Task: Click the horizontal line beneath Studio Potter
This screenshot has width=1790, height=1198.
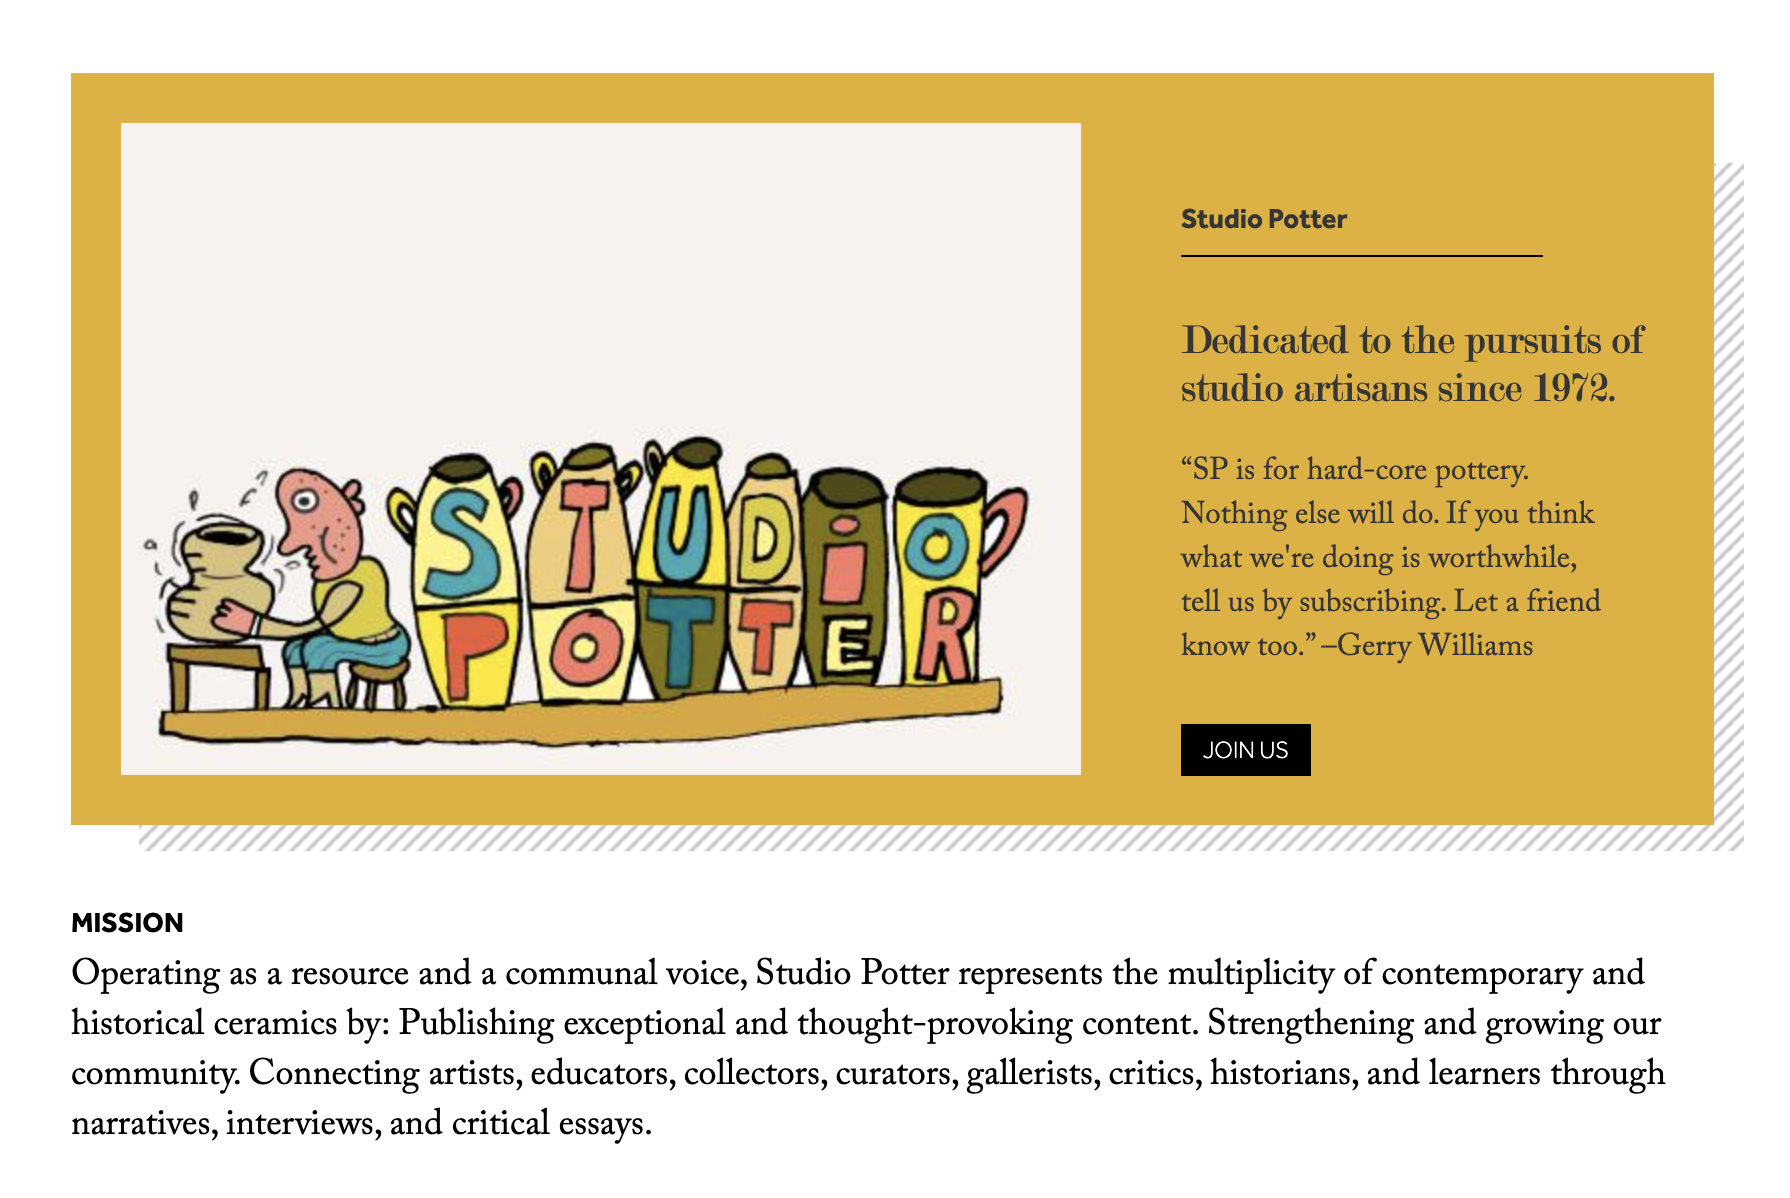Action: (x=1361, y=256)
